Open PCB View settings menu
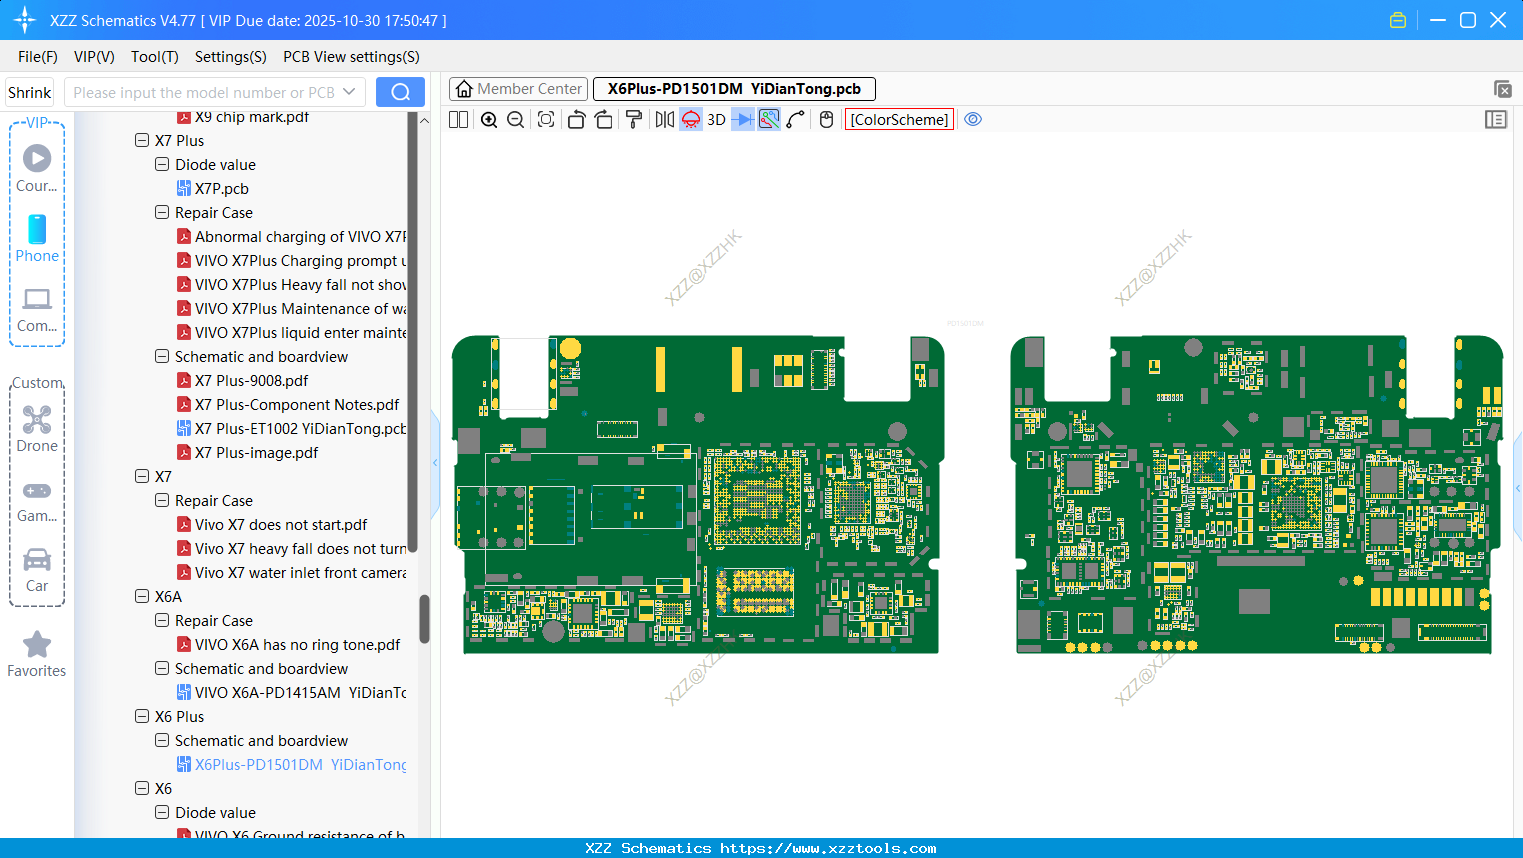The image size is (1523, 858). click(351, 57)
